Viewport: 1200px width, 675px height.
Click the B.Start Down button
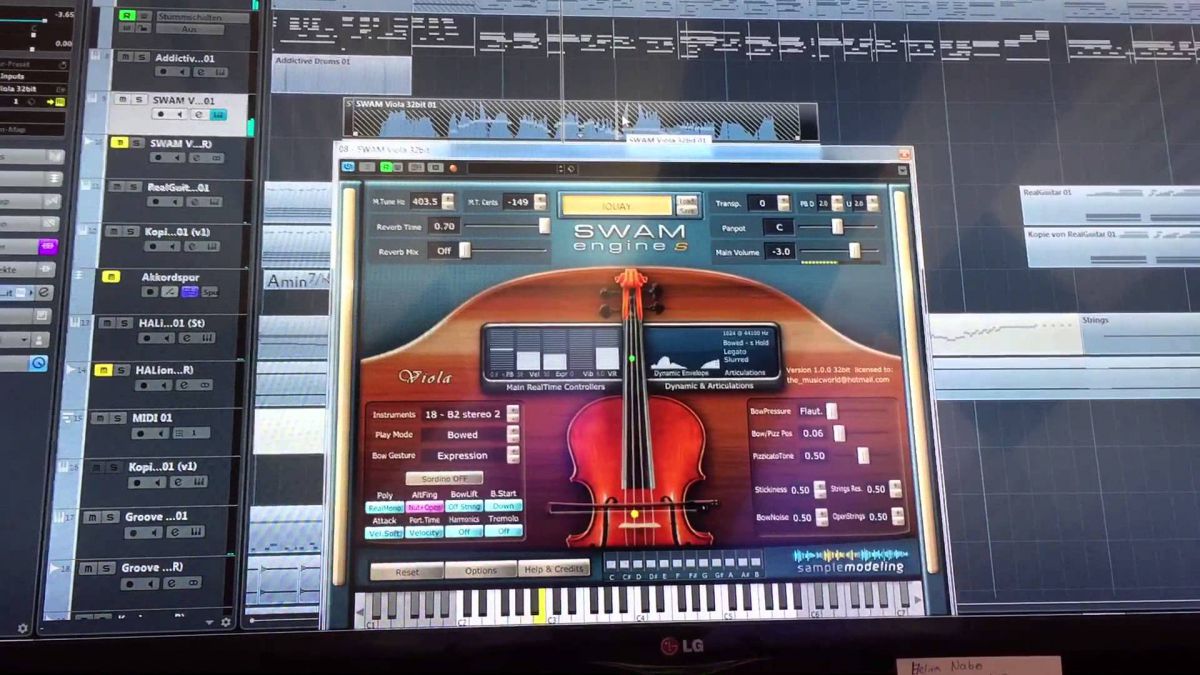pos(504,507)
